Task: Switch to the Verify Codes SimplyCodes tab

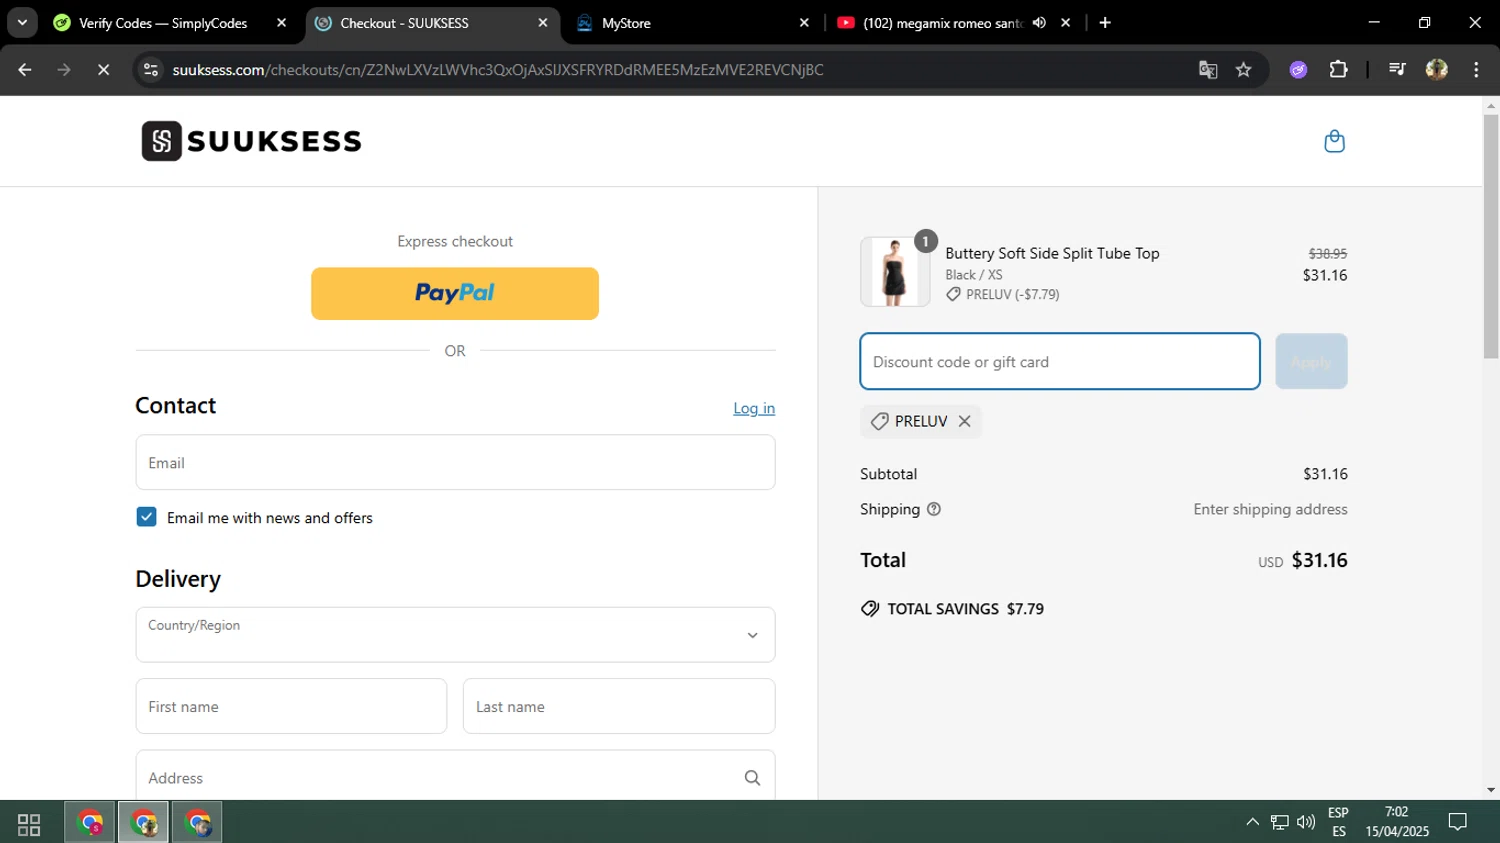Action: pos(163,22)
